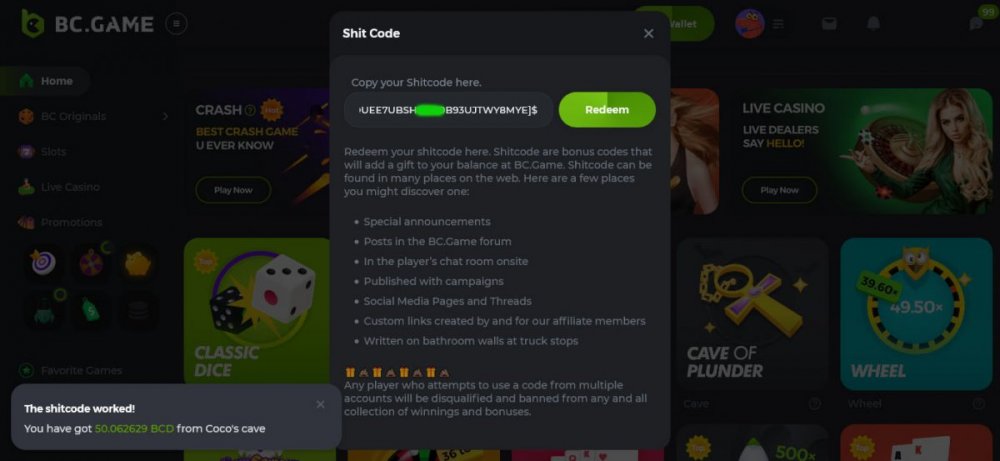
Task: Toggle the sidebar collapse button
Action: click(176, 23)
